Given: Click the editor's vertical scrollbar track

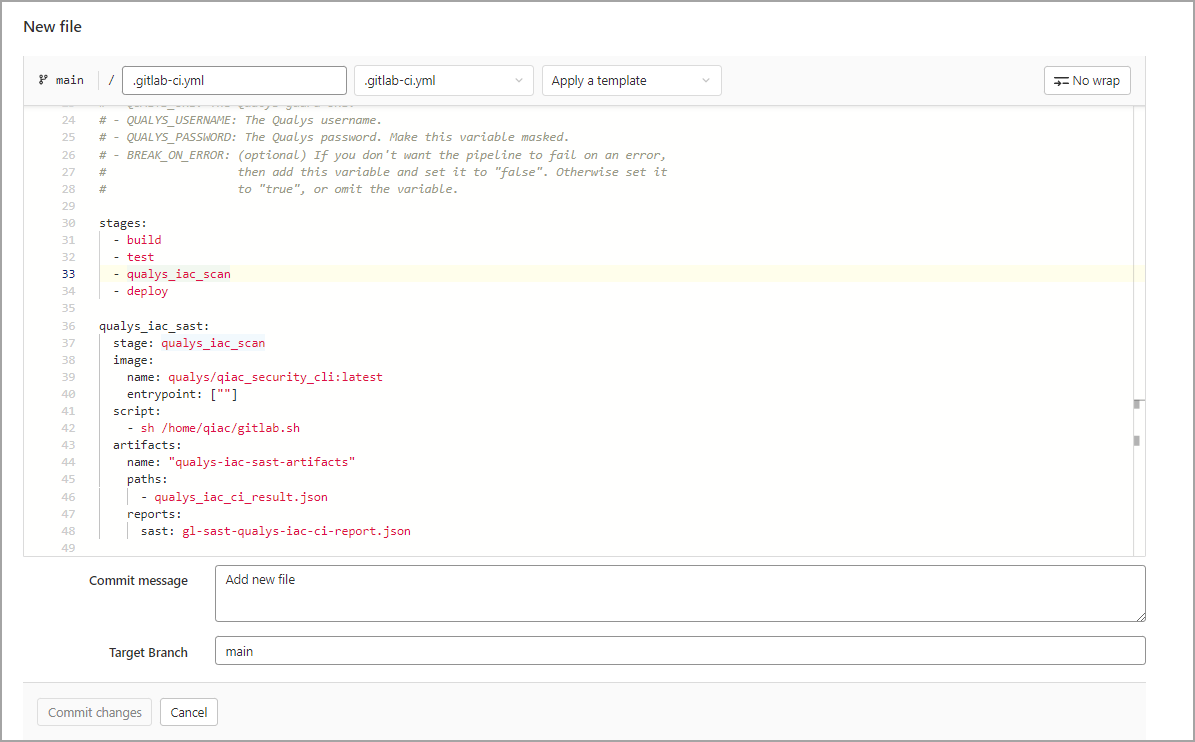Looking at the screenshot, I should pyautogui.click(x=1138, y=300).
